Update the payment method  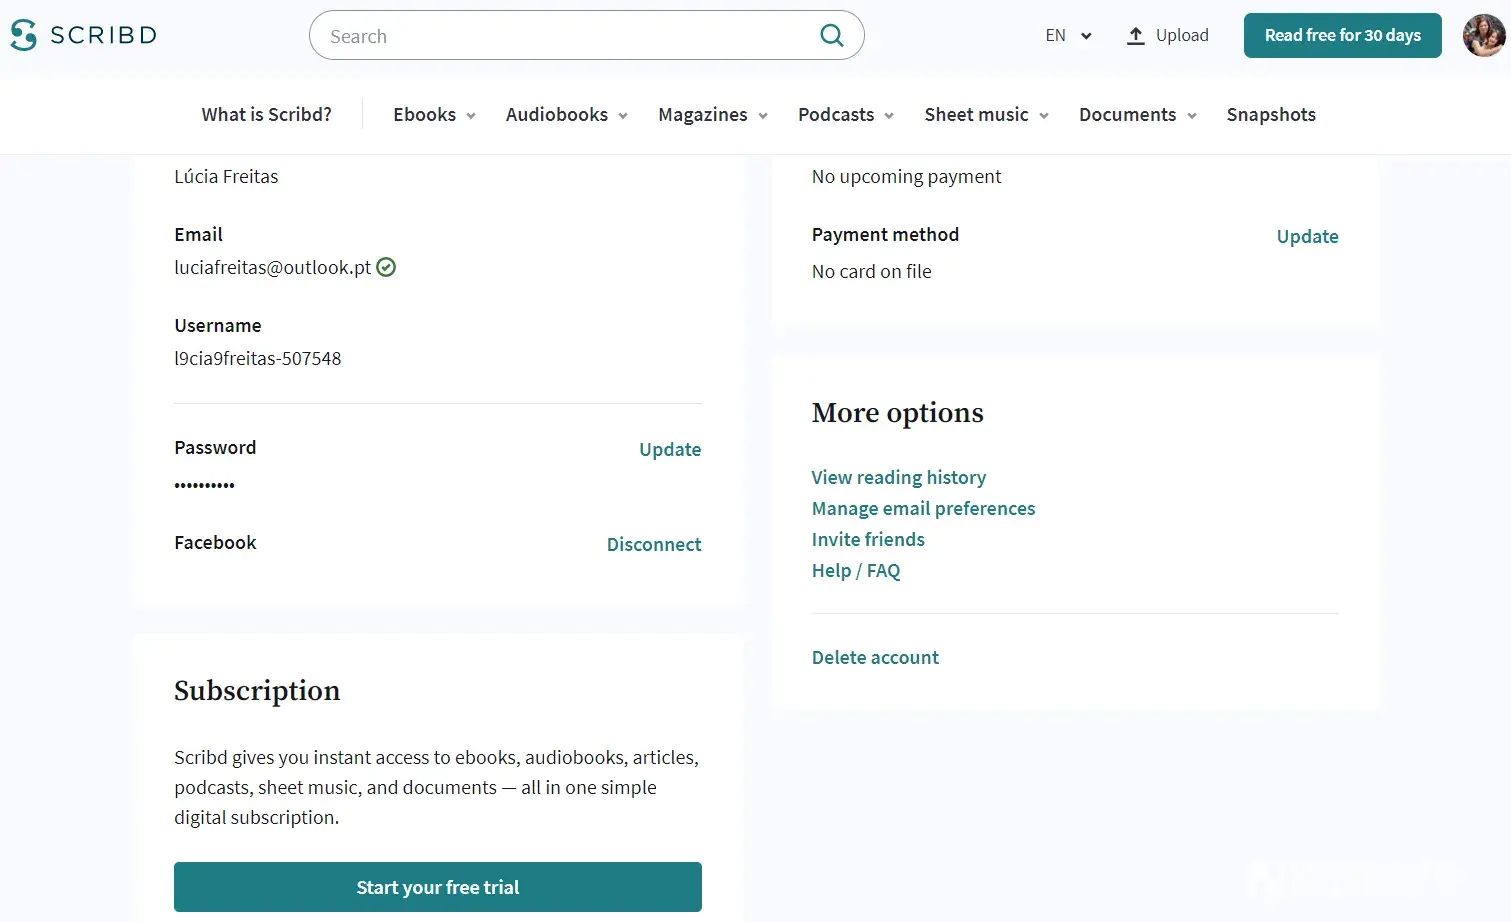1306,237
